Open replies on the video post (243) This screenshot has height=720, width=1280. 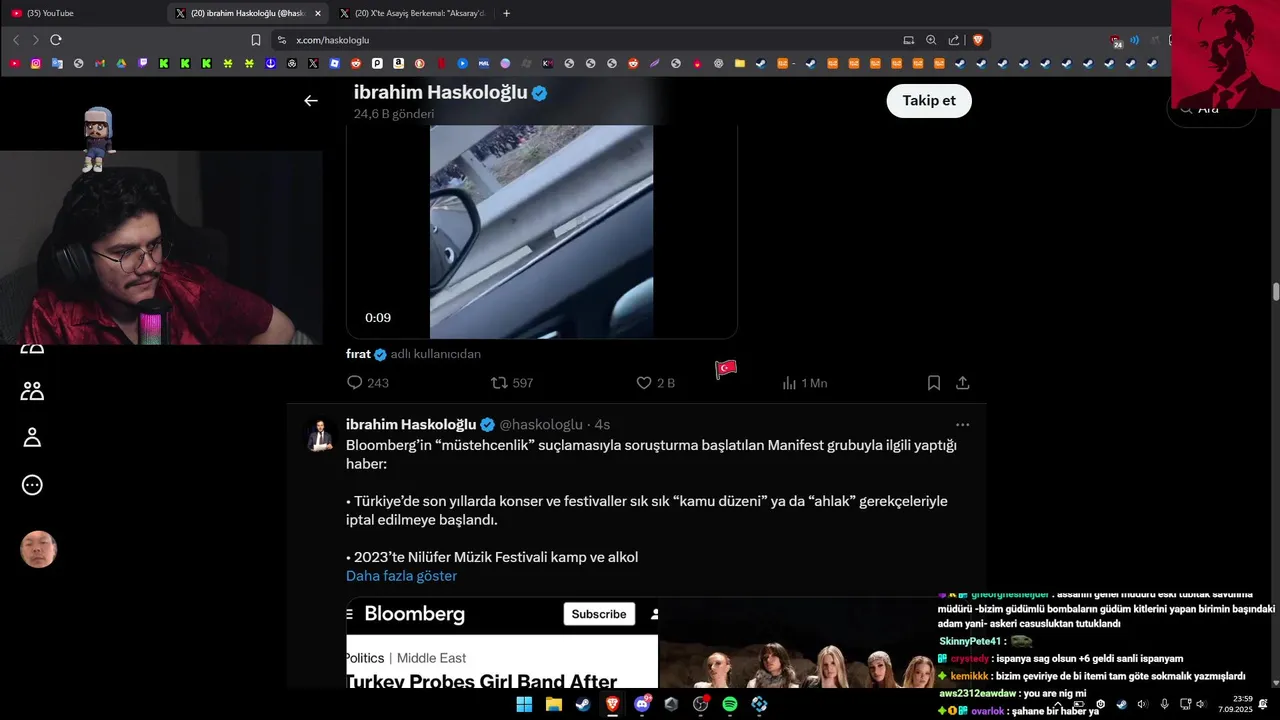pyautogui.click(x=367, y=383)
